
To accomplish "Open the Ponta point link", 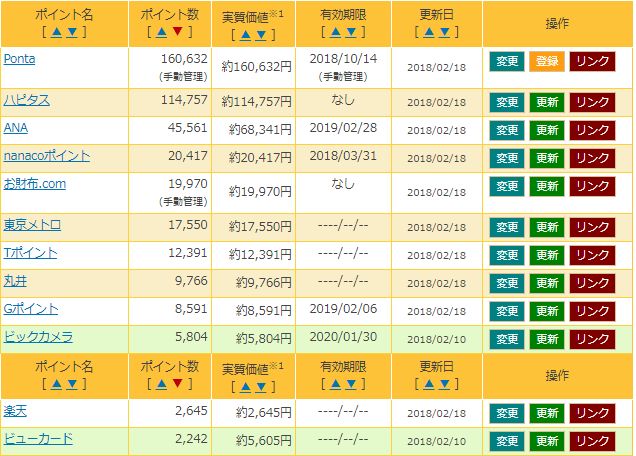I will (19, 59).
